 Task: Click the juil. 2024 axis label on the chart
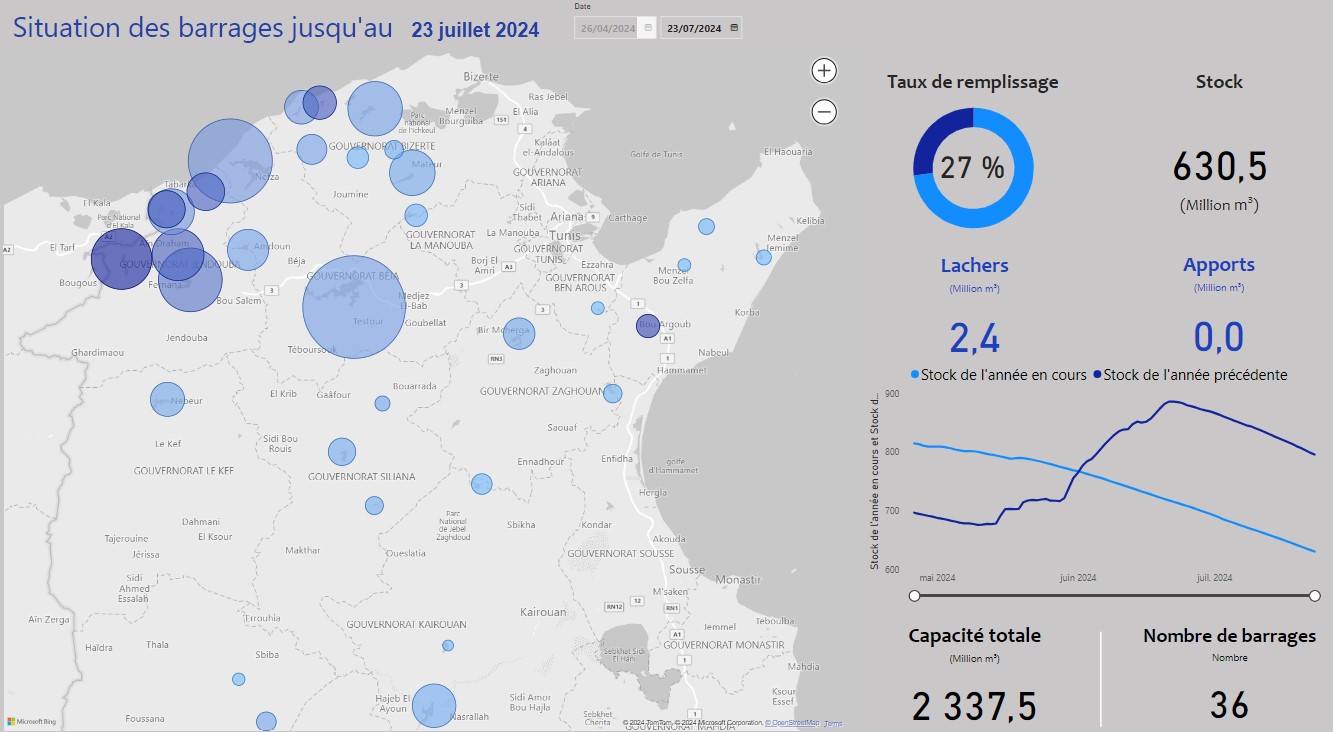click(1214, 577)
